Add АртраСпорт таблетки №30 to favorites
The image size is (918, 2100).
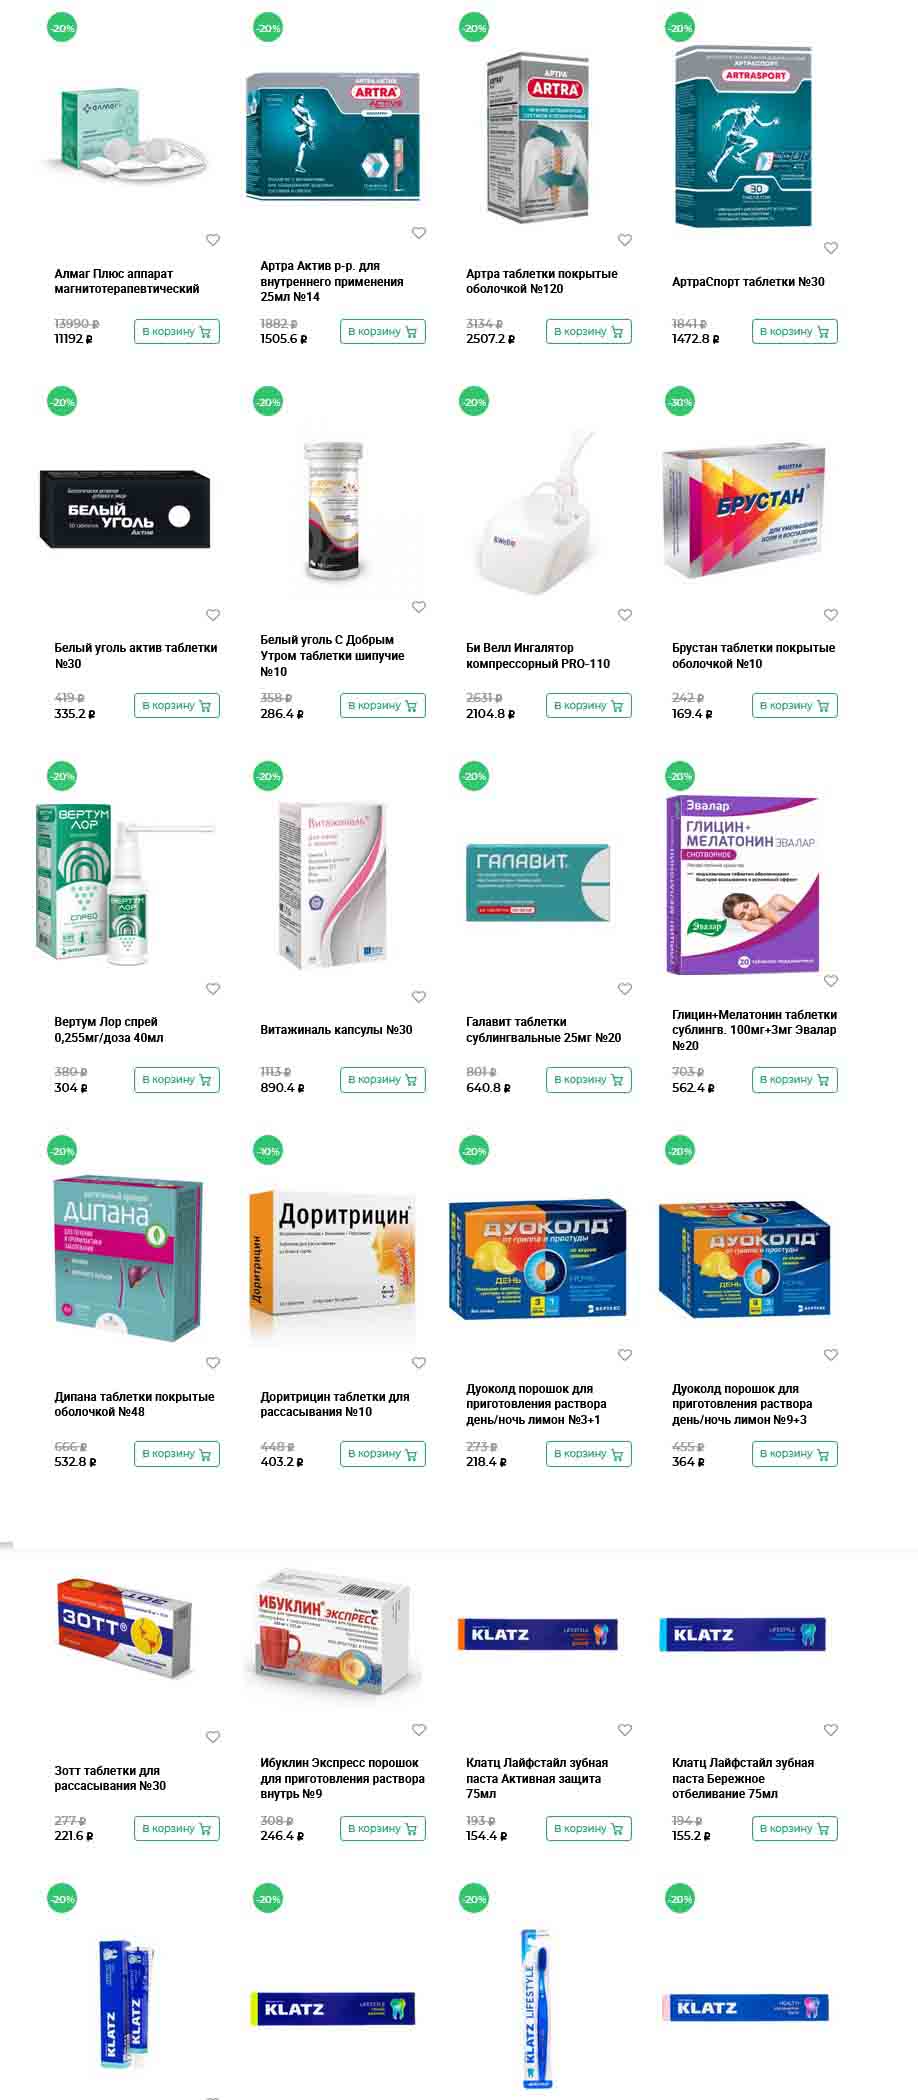(x=831, y=248)
